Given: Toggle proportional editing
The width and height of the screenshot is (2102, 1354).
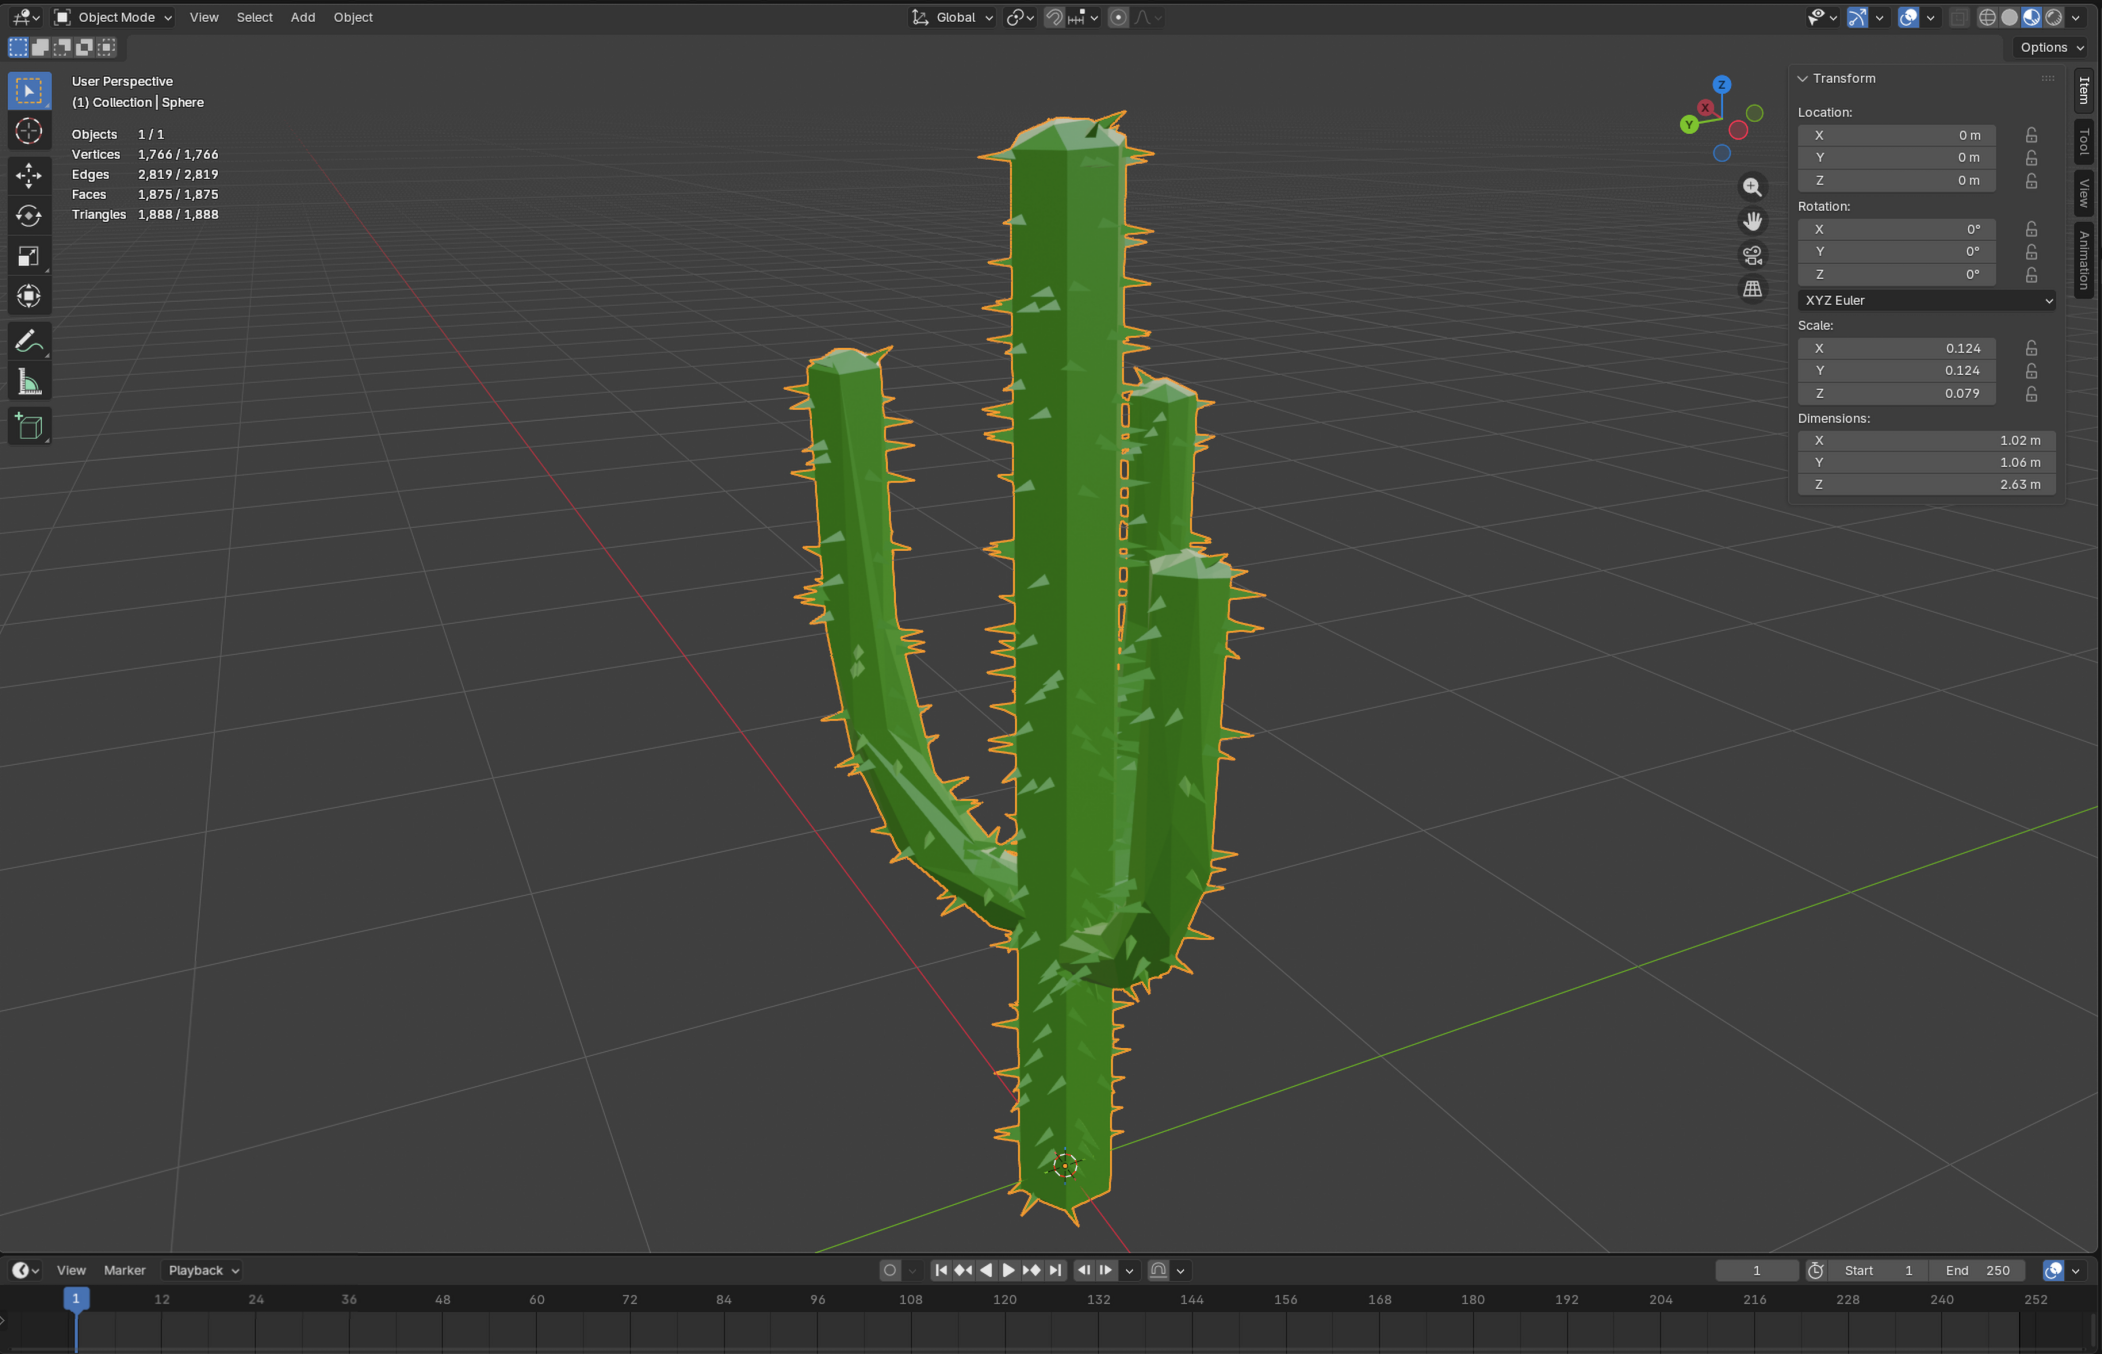Looking at the screenshot, I should pos(1118,17).
